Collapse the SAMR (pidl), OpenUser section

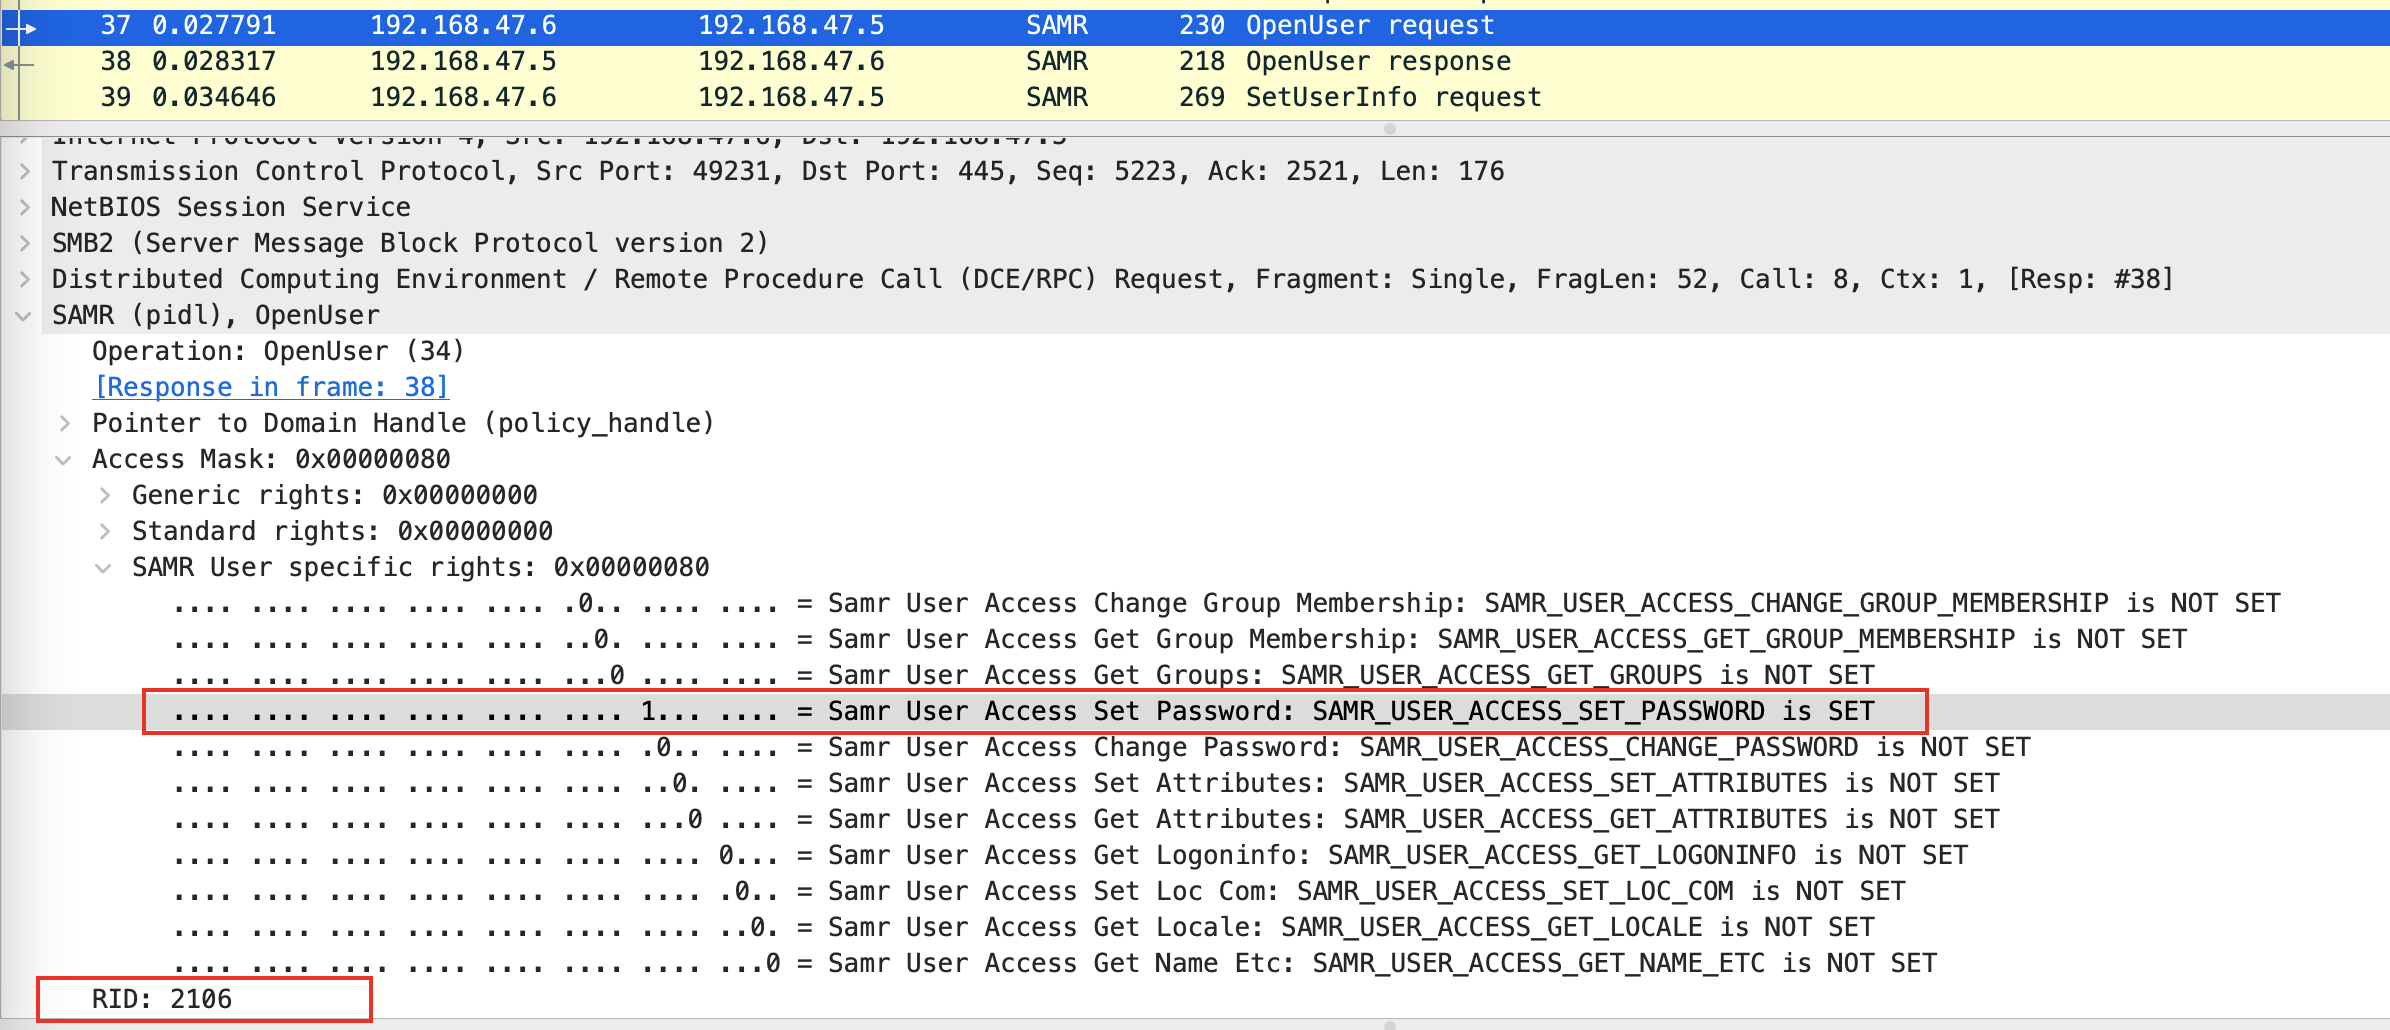[x=24, y=316]
